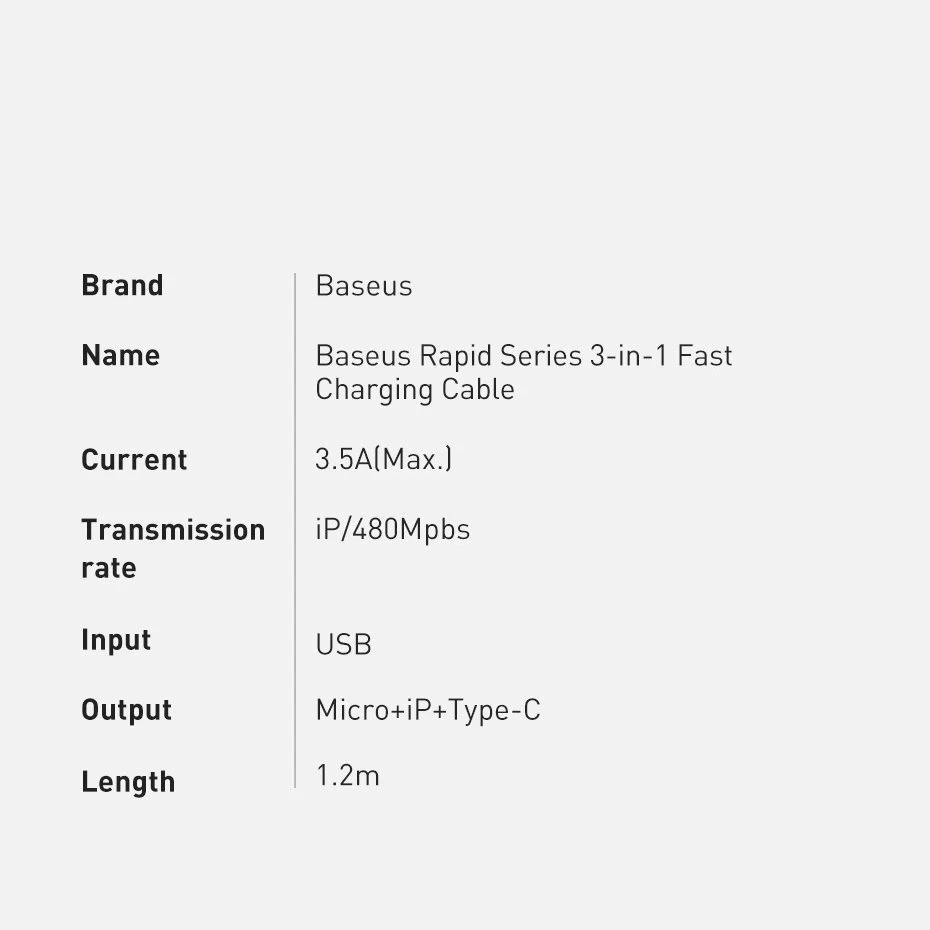Select the iP/480Mpbs transmission value
The image size is (930, 930).
pyautogui.click(x=392, y=530)
